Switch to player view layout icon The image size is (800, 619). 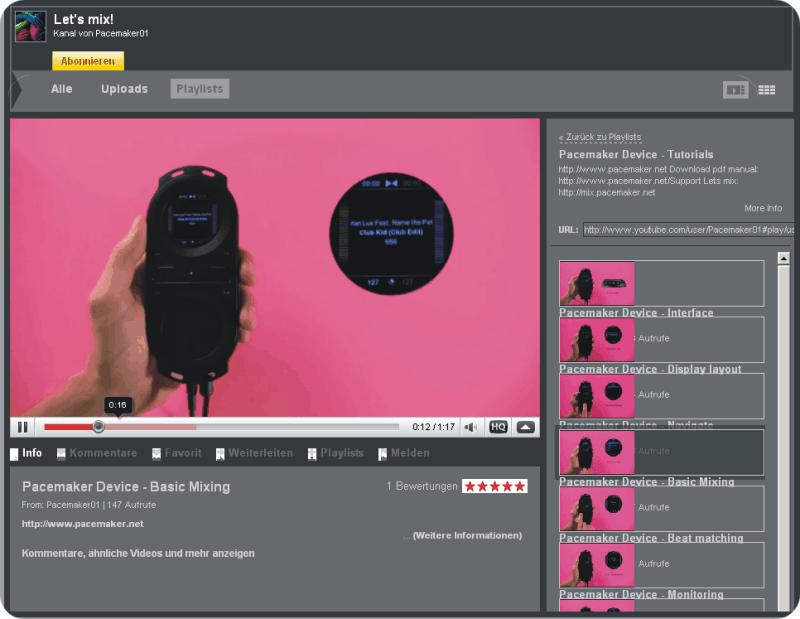coord(735,90)
